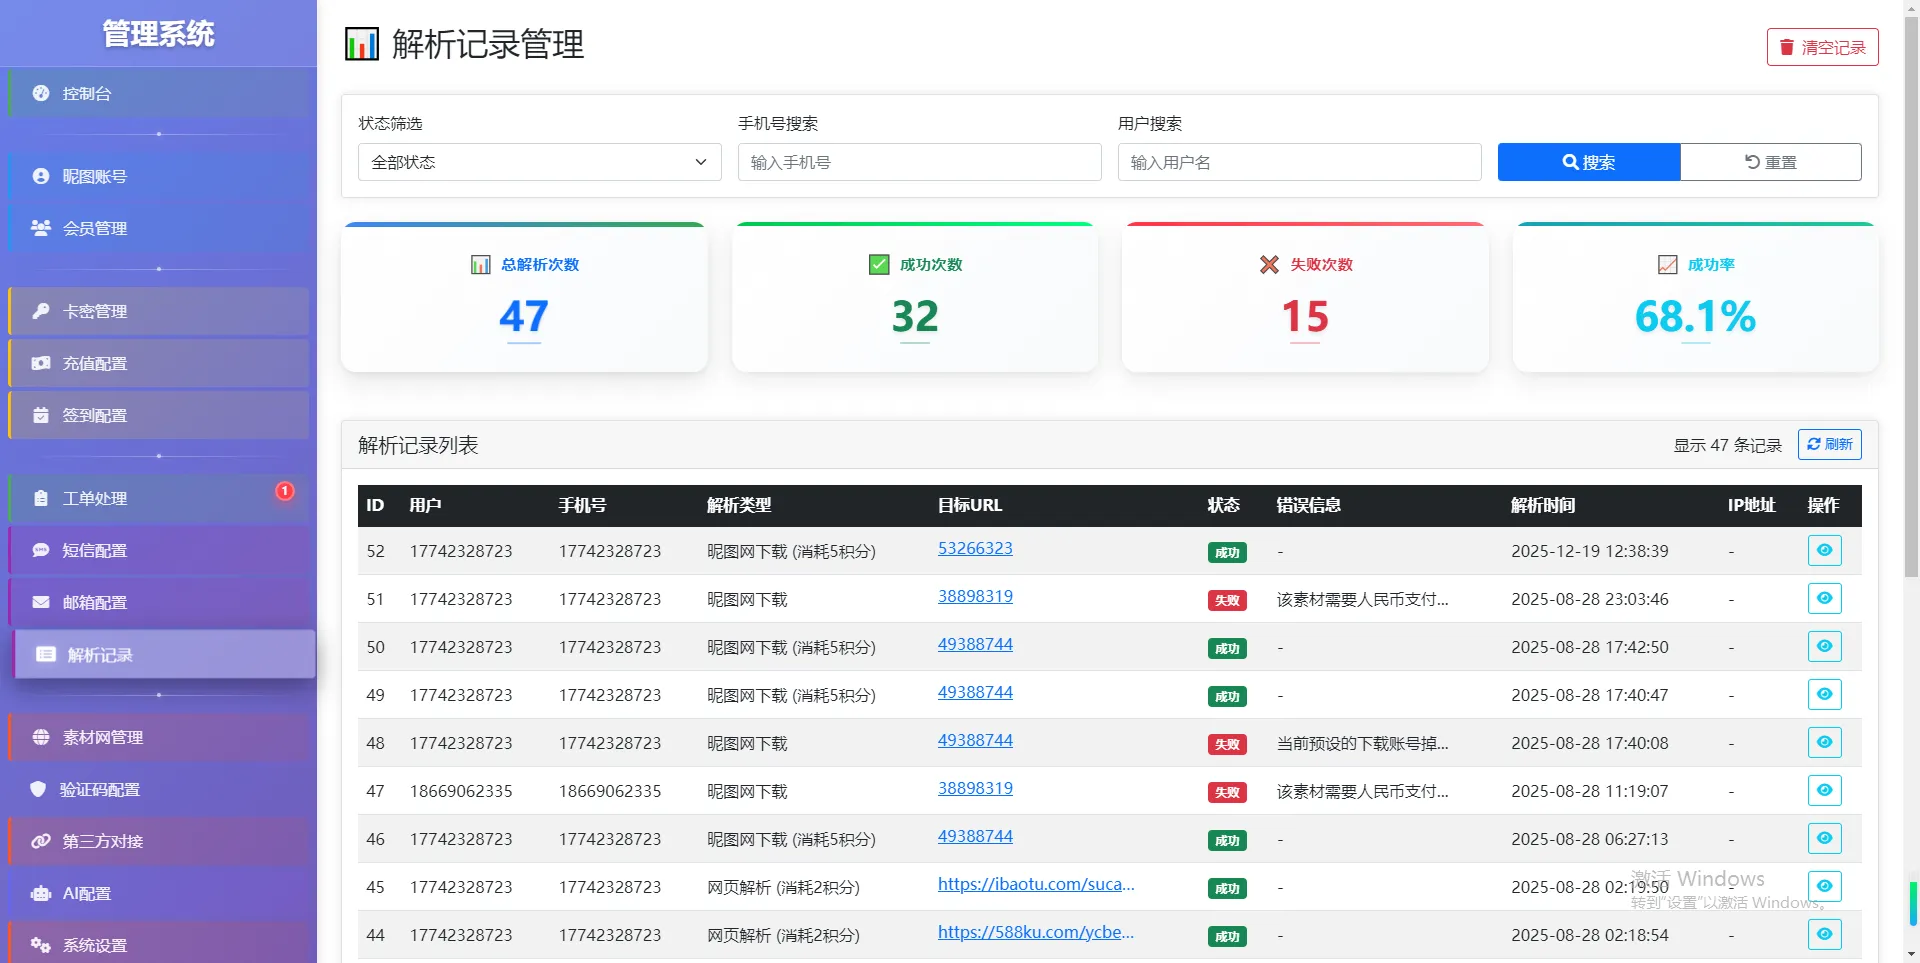Open the 状态筛选 dropdown

click(539, 162)
